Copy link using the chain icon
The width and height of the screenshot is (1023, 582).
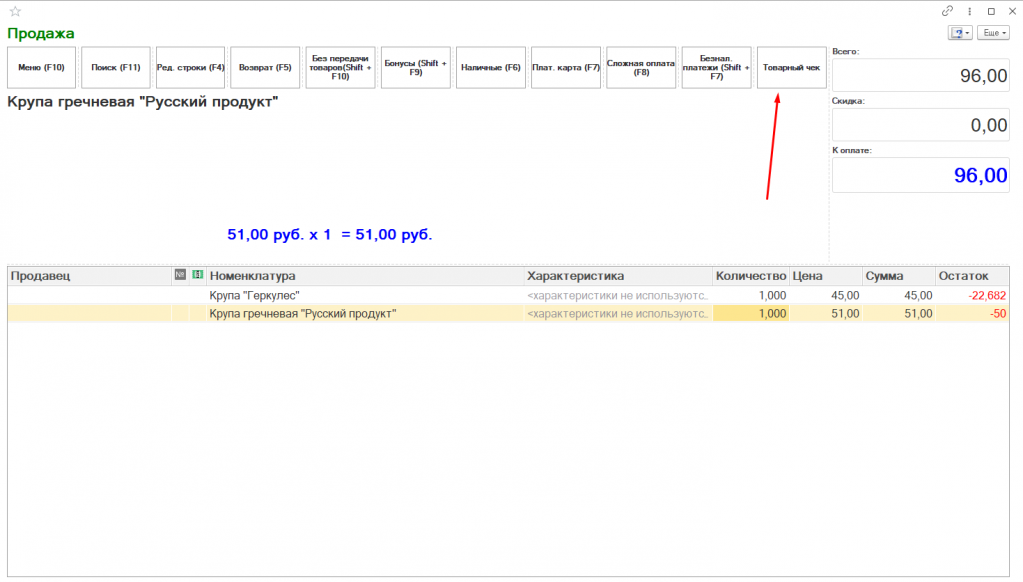[x=947, y=11]
